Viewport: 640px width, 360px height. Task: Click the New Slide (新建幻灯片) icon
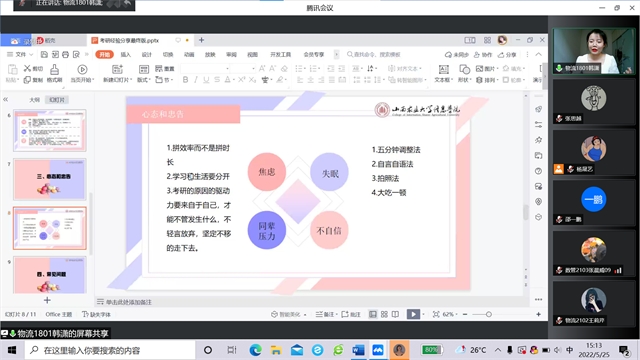click(x=117, y=69)
